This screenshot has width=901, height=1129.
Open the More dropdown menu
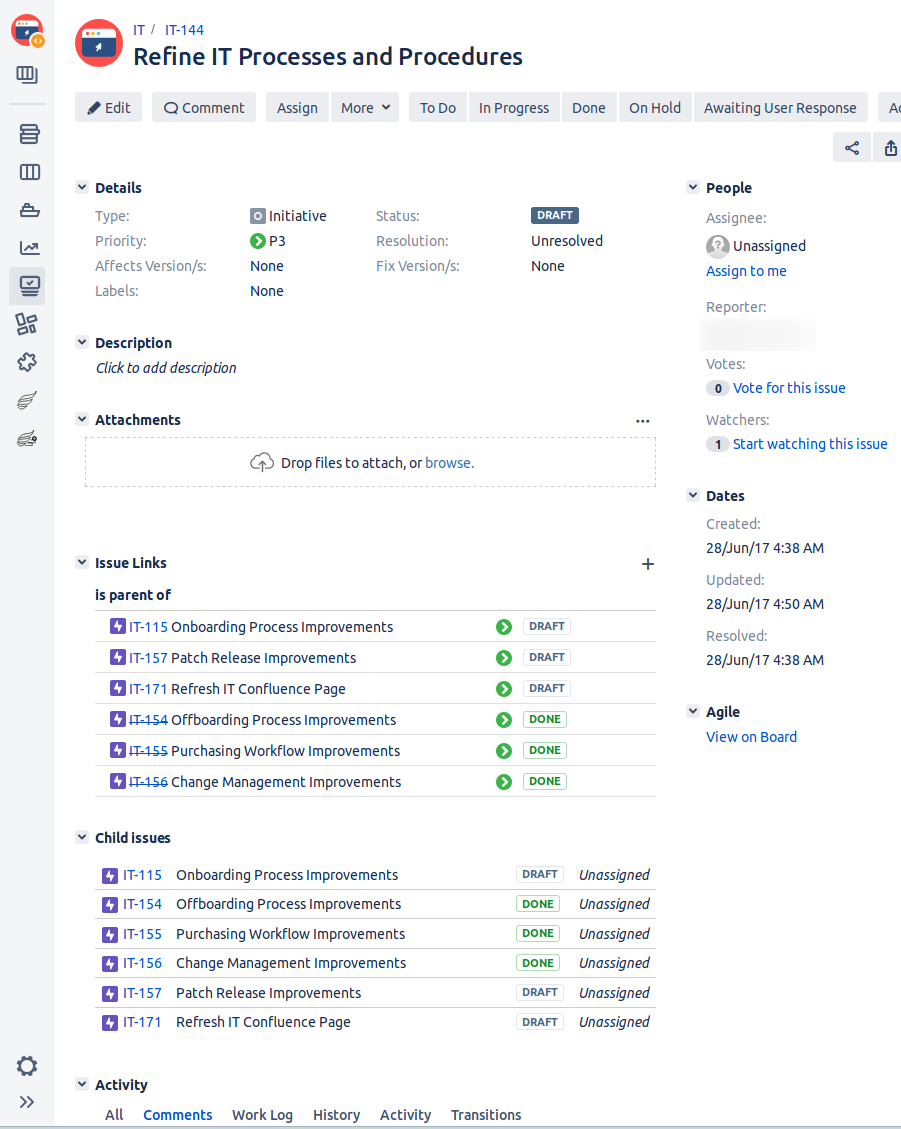pyautogui.click(x=364, y=108)
